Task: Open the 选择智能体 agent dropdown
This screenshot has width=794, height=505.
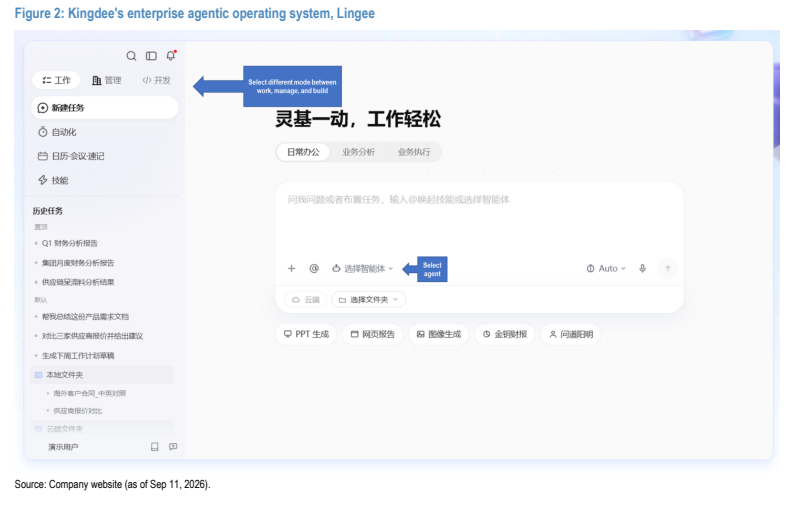Action: click(363, 268)
